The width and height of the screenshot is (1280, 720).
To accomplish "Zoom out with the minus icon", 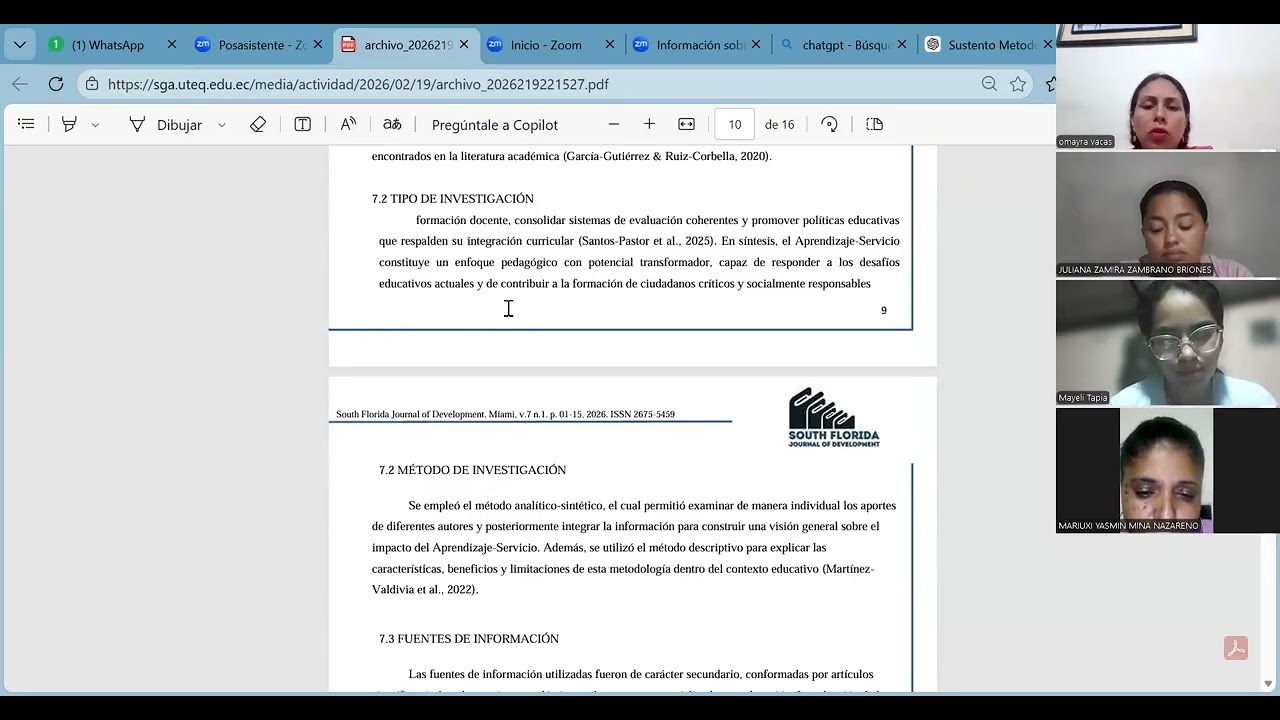I will [x=614, y=124].
